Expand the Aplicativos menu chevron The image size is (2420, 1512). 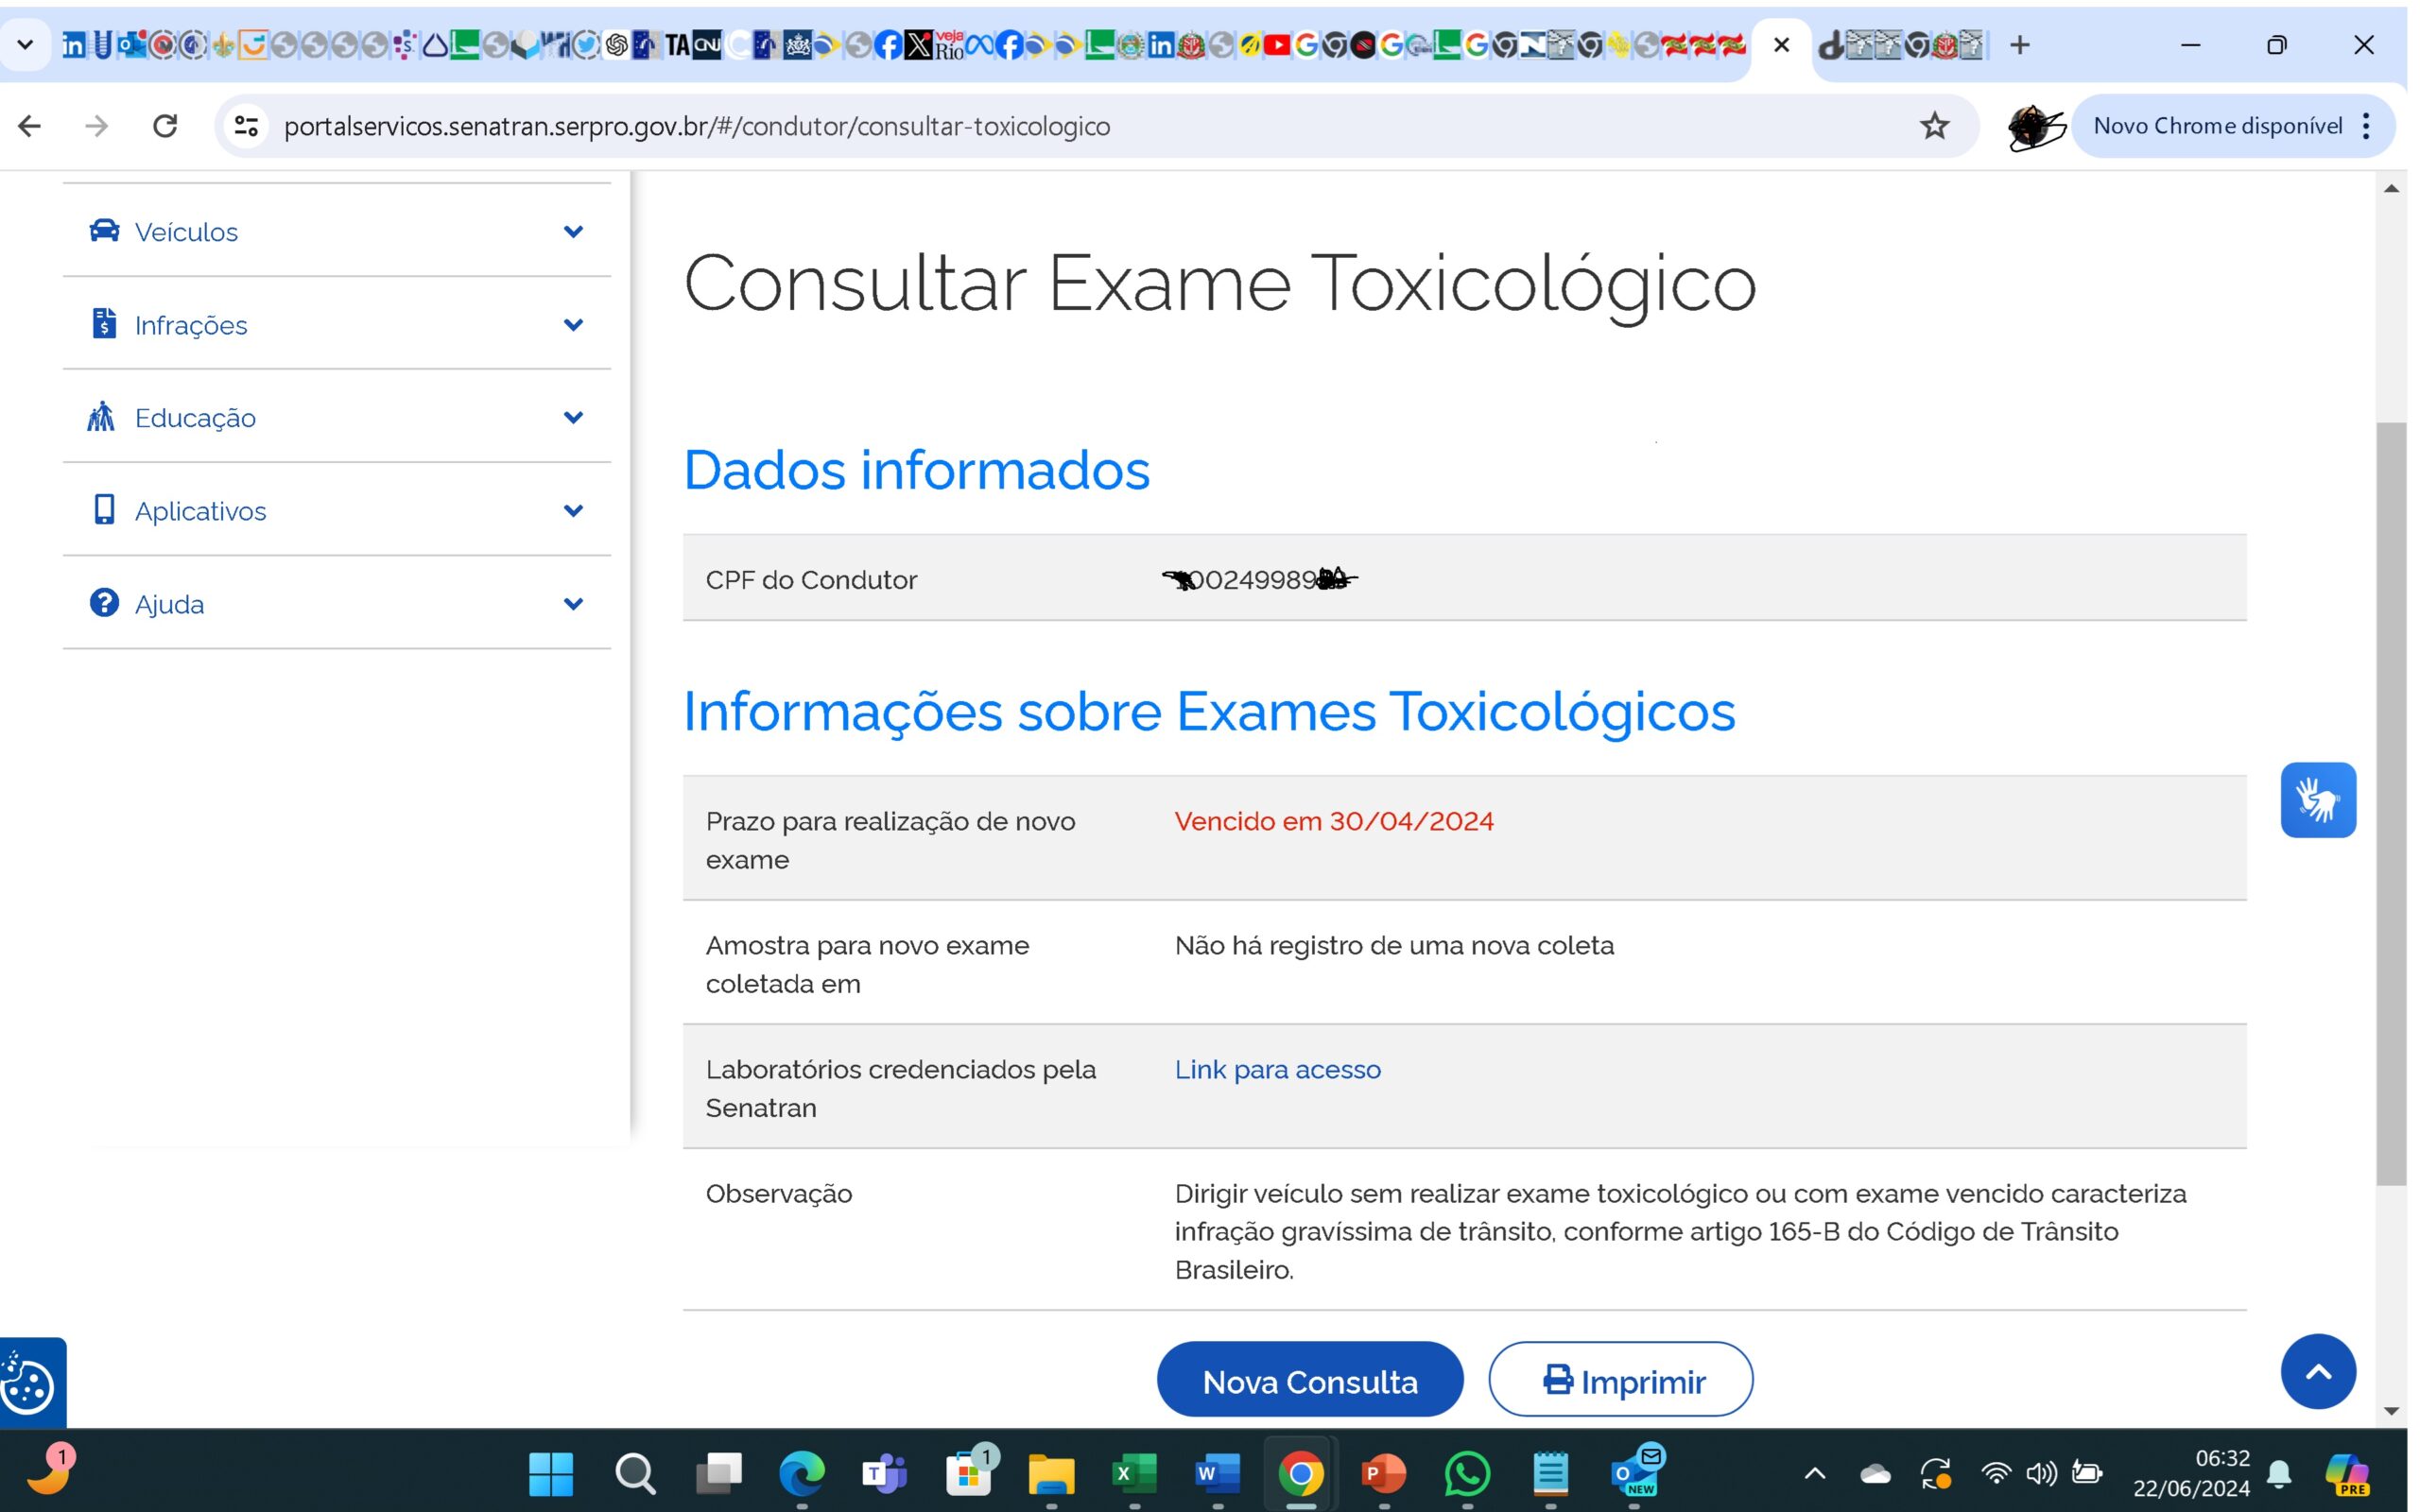click(x=573, y=511)
